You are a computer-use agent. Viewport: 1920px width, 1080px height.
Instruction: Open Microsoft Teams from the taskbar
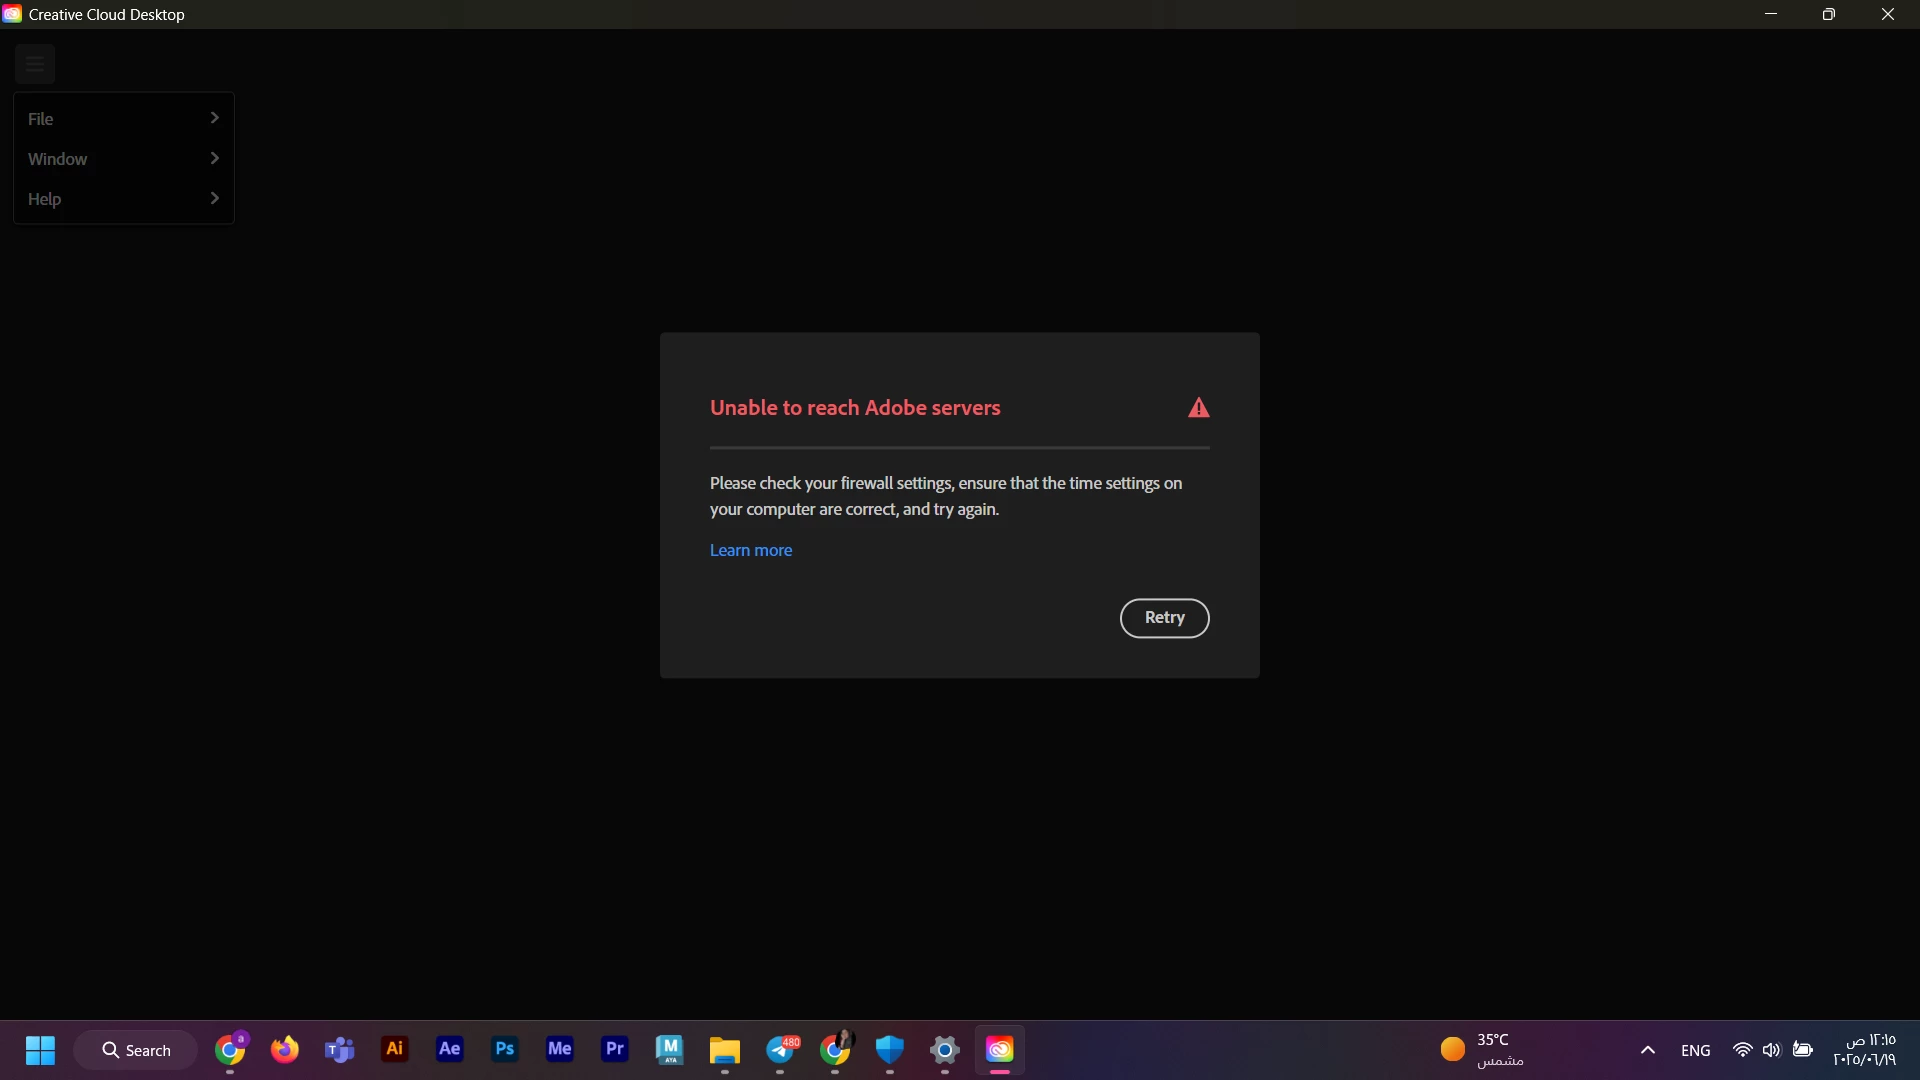pos(340,1050)
